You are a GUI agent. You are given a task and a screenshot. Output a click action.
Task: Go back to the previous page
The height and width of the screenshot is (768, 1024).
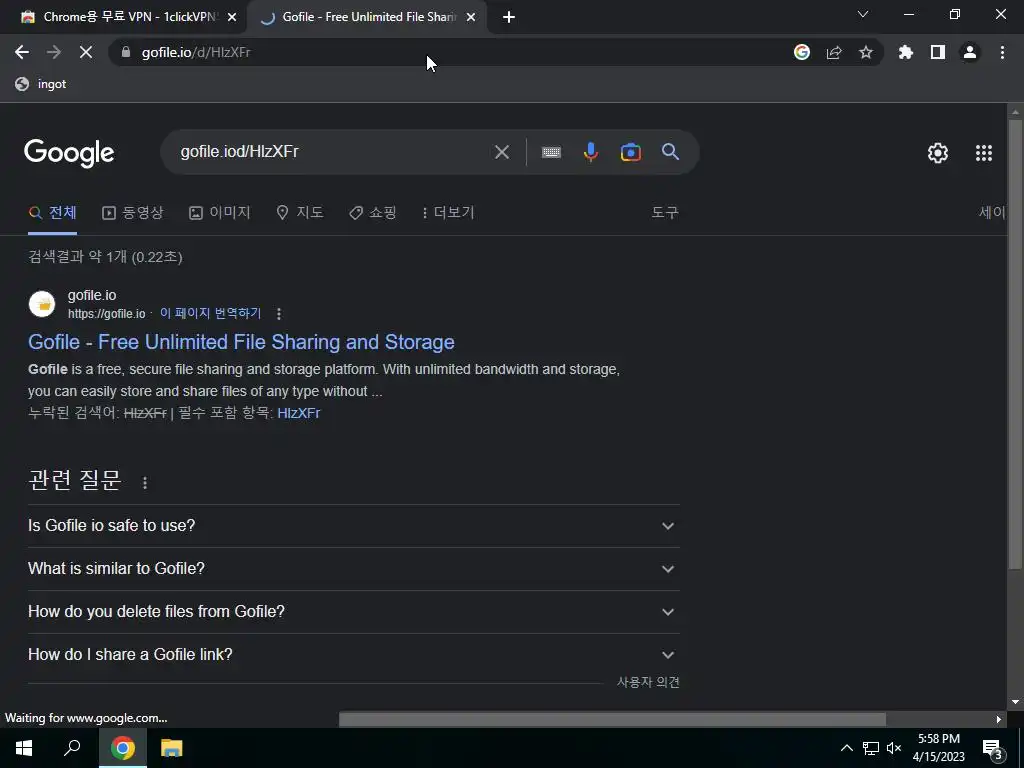pos(22,52)
